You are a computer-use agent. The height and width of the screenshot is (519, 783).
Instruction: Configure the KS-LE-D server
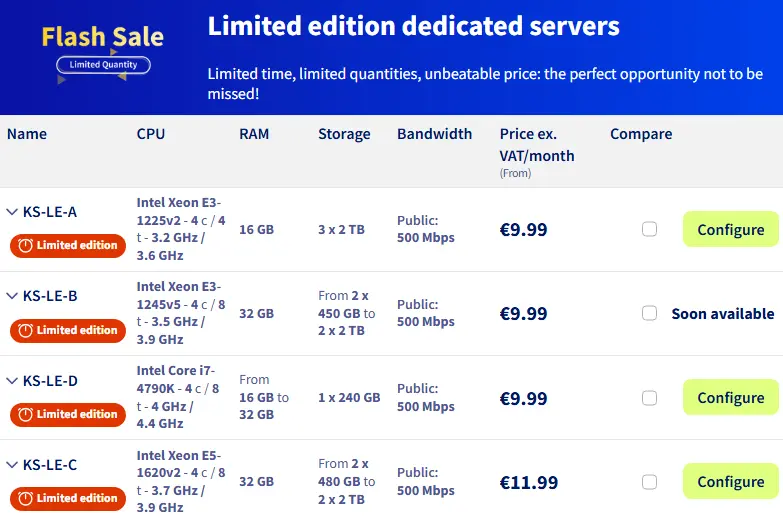(x=731, y=398)
